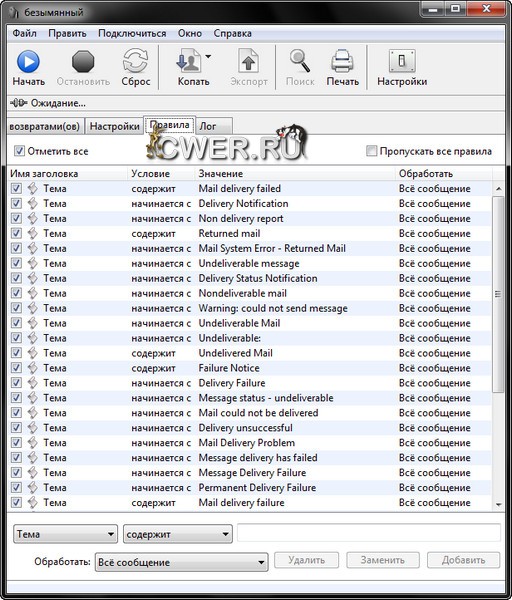This screenshot has width=512, height=600.
Task: Select the Mail System Error - Returned Mail value
Action: pos(272,248)
